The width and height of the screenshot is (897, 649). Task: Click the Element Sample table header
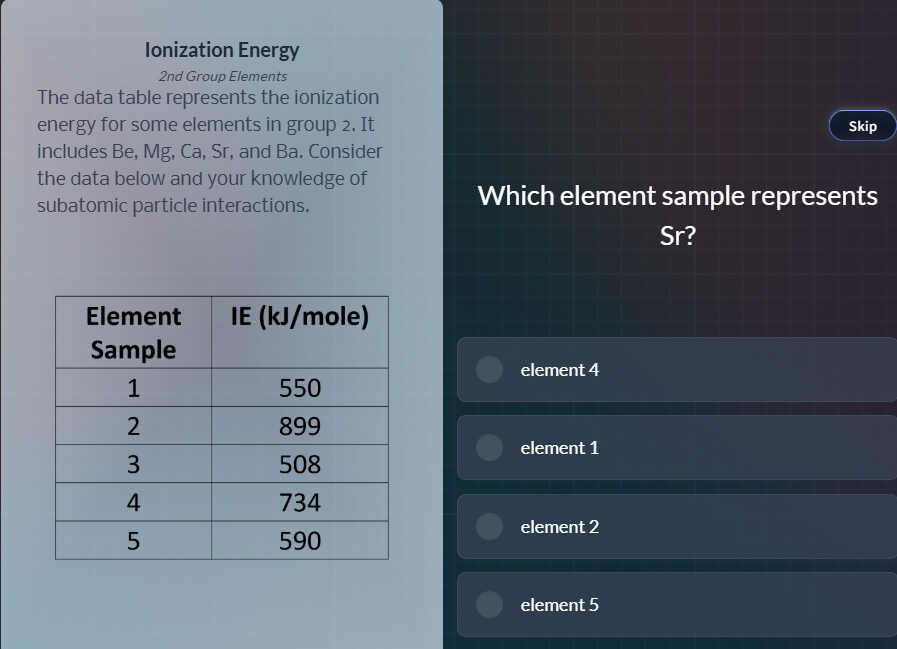coord(132,332)
